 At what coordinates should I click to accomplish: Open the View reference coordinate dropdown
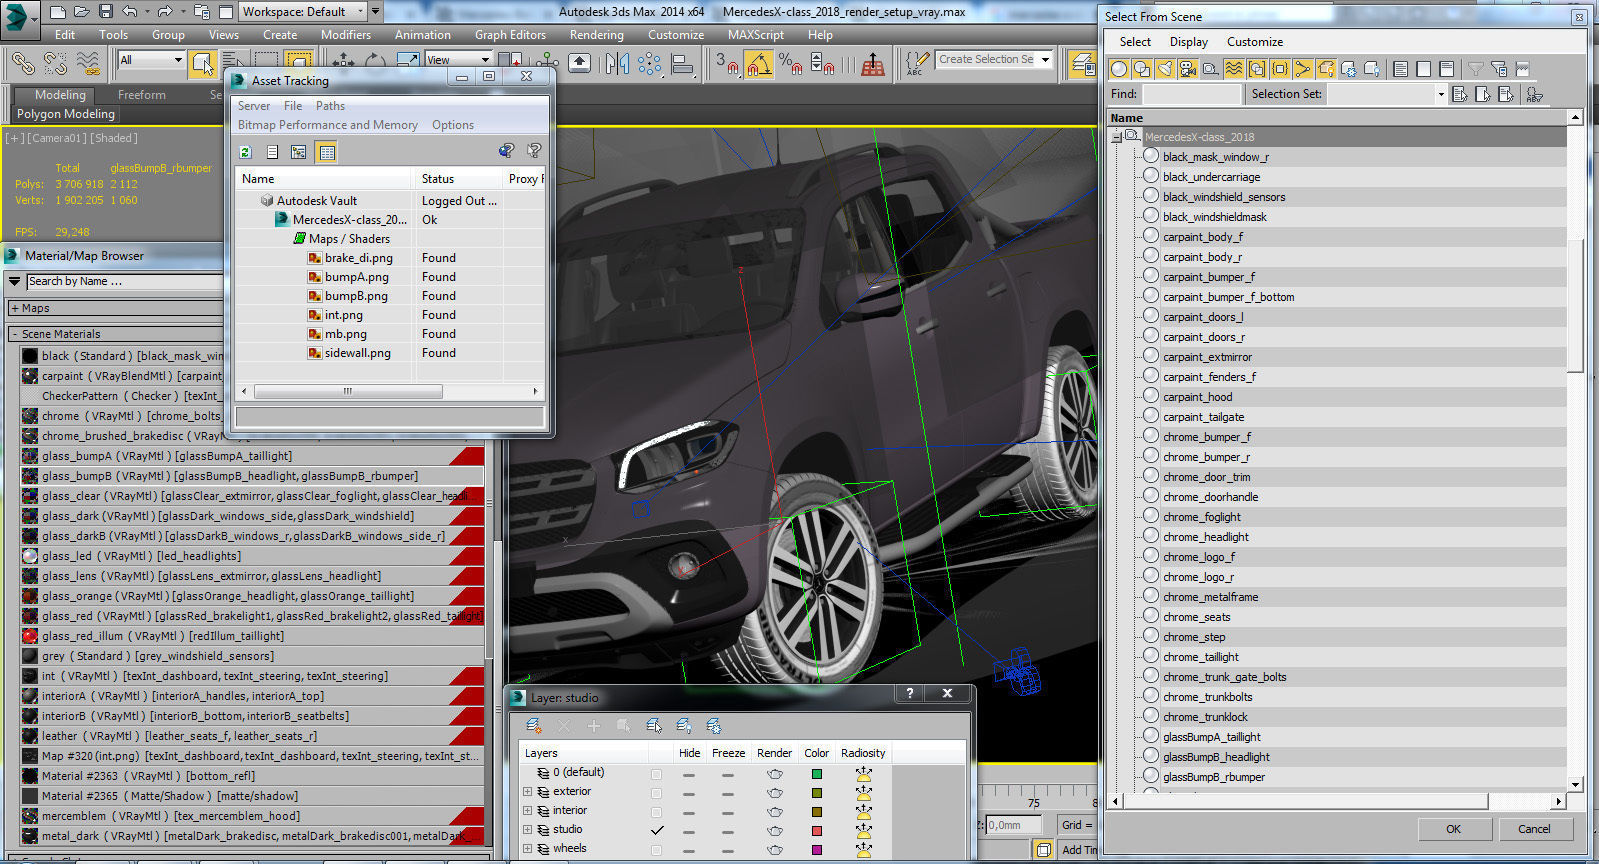pyautogui.click(x=459, y=60)
